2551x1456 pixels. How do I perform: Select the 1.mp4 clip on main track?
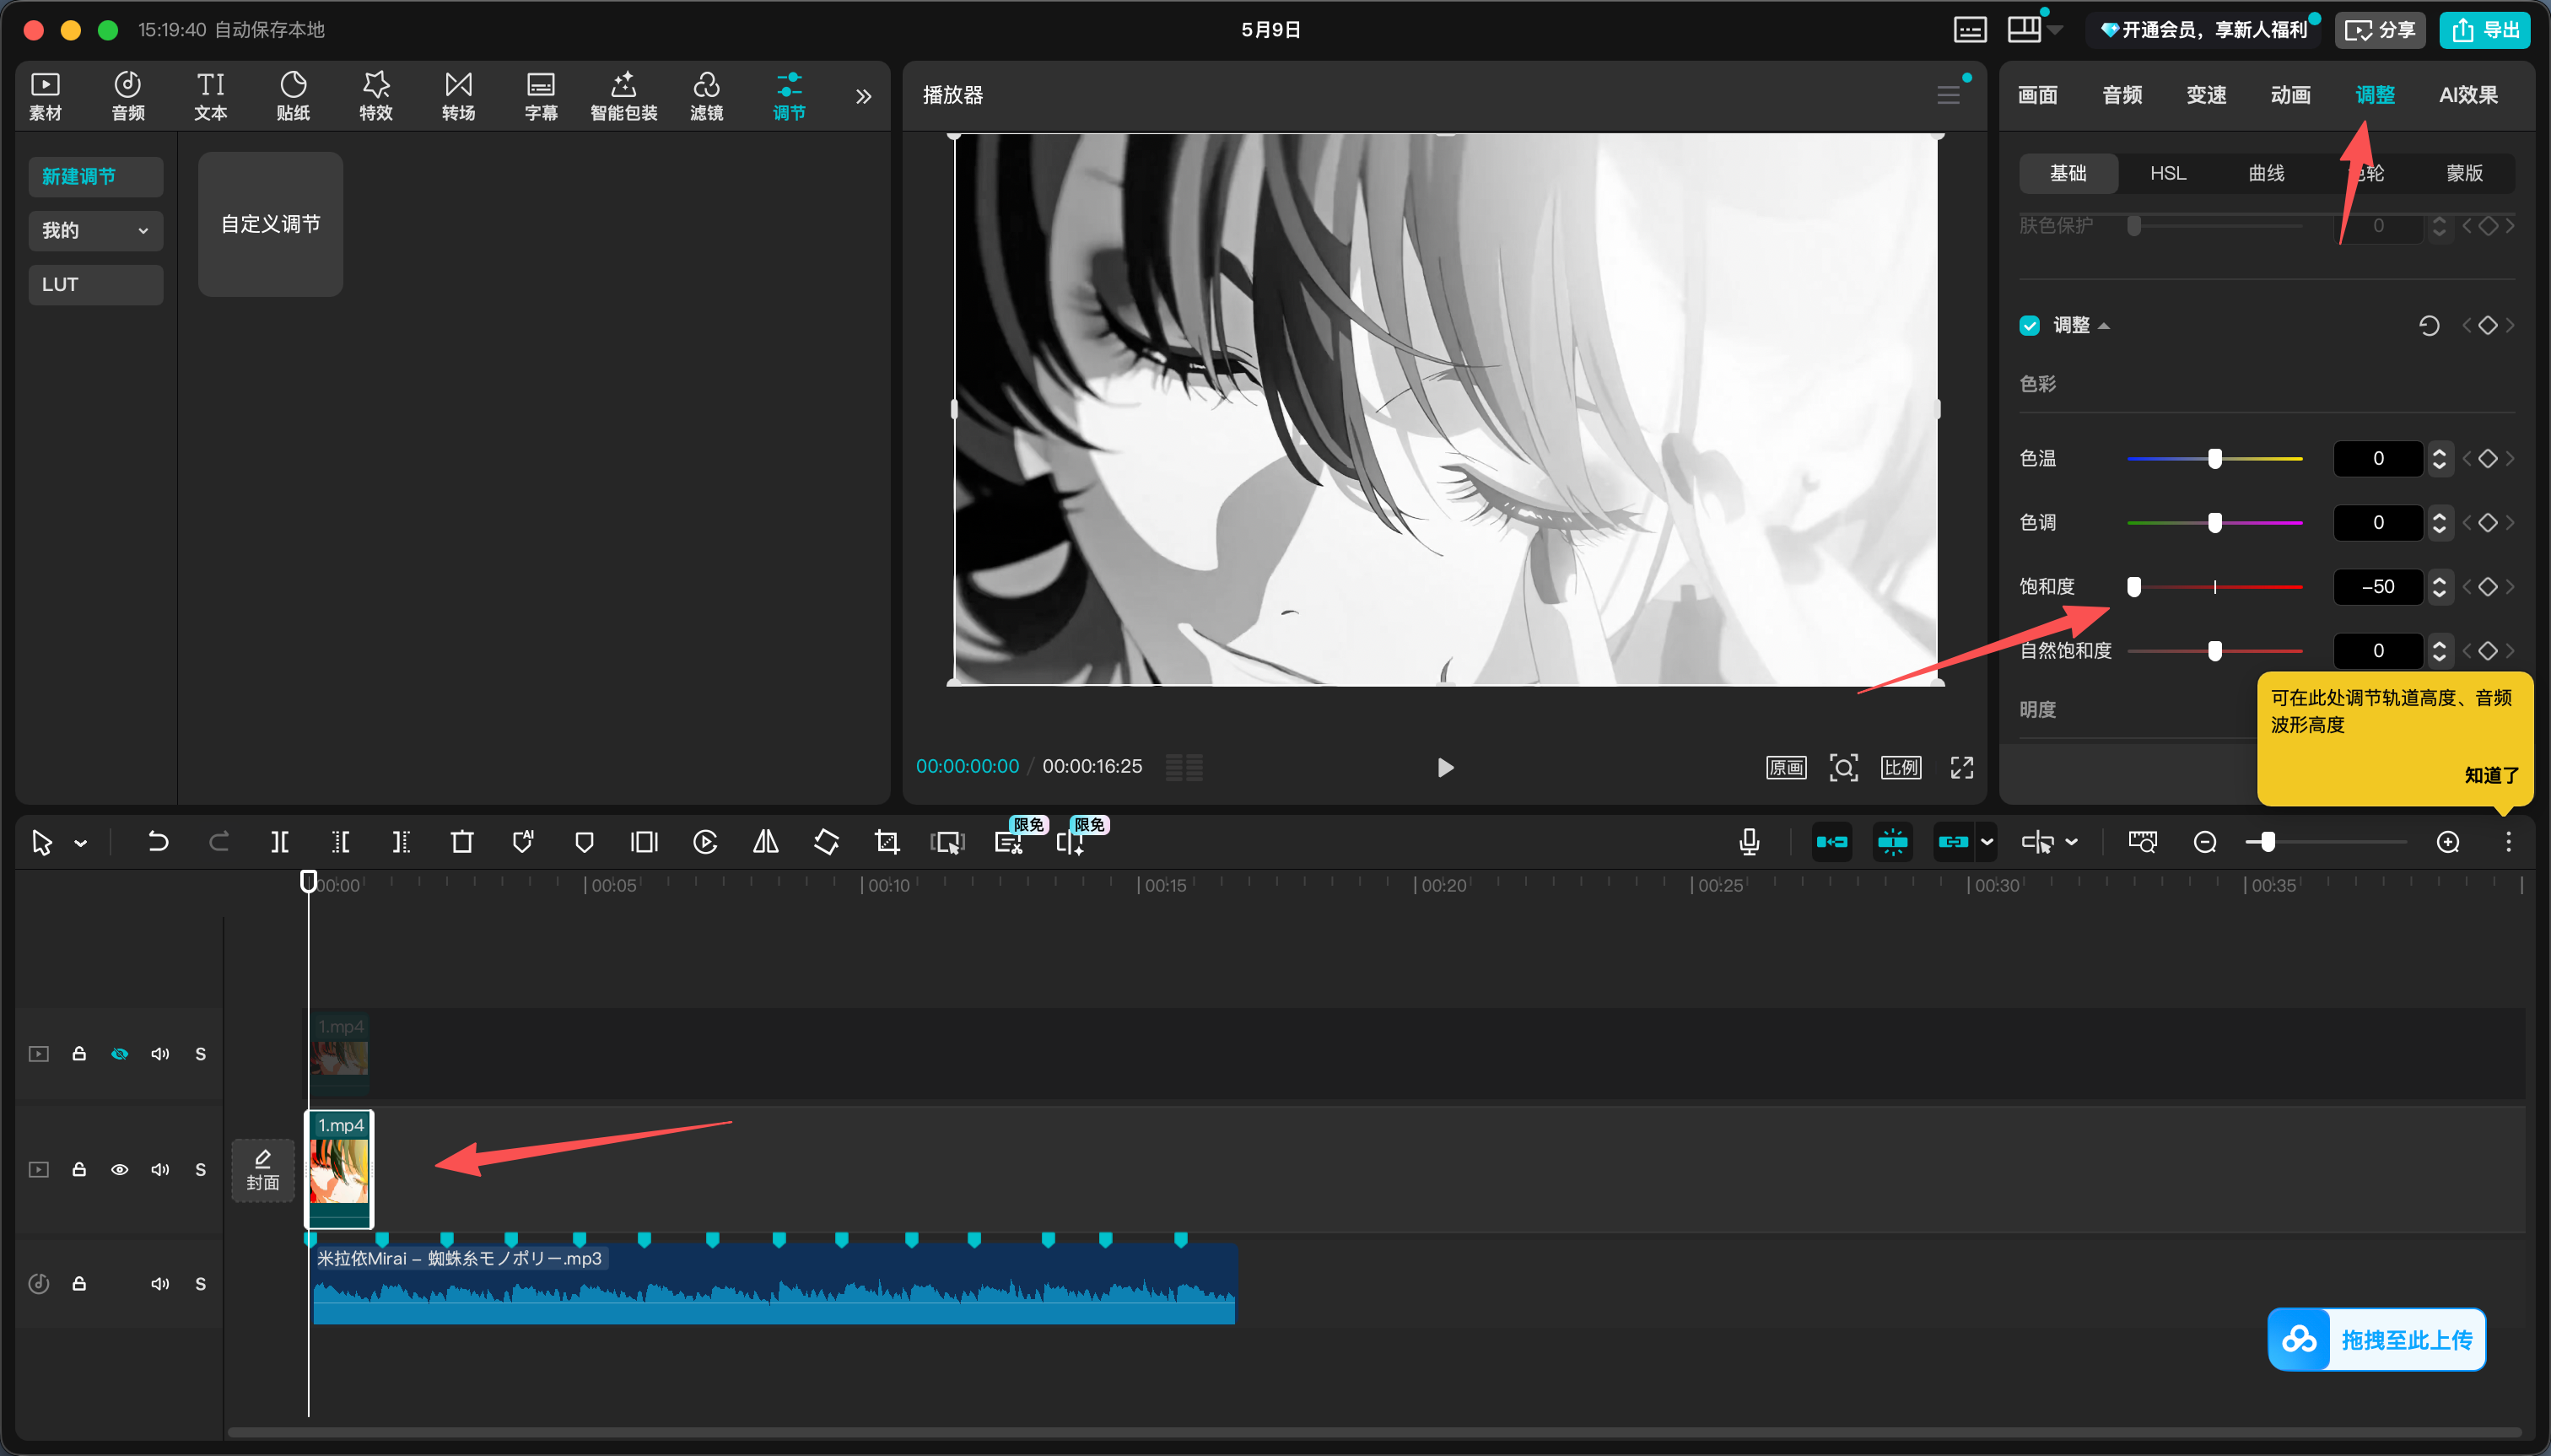339,1169
